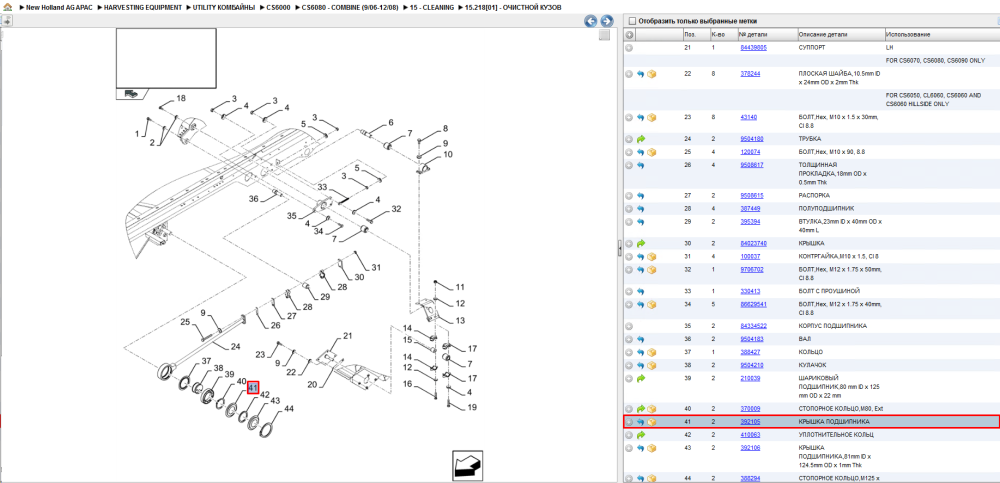Image resolution: width=1000 pixels, height=483 pixels.
Task: Click the green arrow icon in row 30
Action: click(x=640, y=243)
